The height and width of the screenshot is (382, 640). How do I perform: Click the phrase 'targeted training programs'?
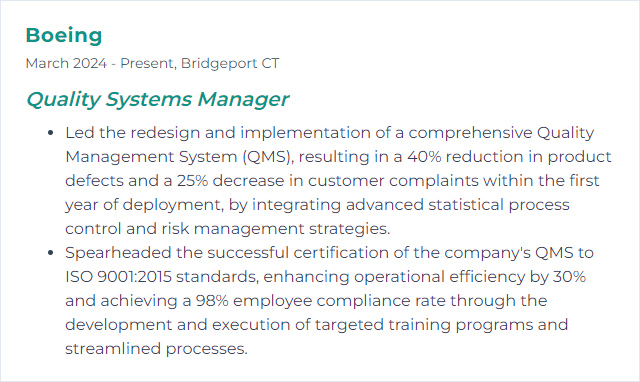tap(424, 325)
